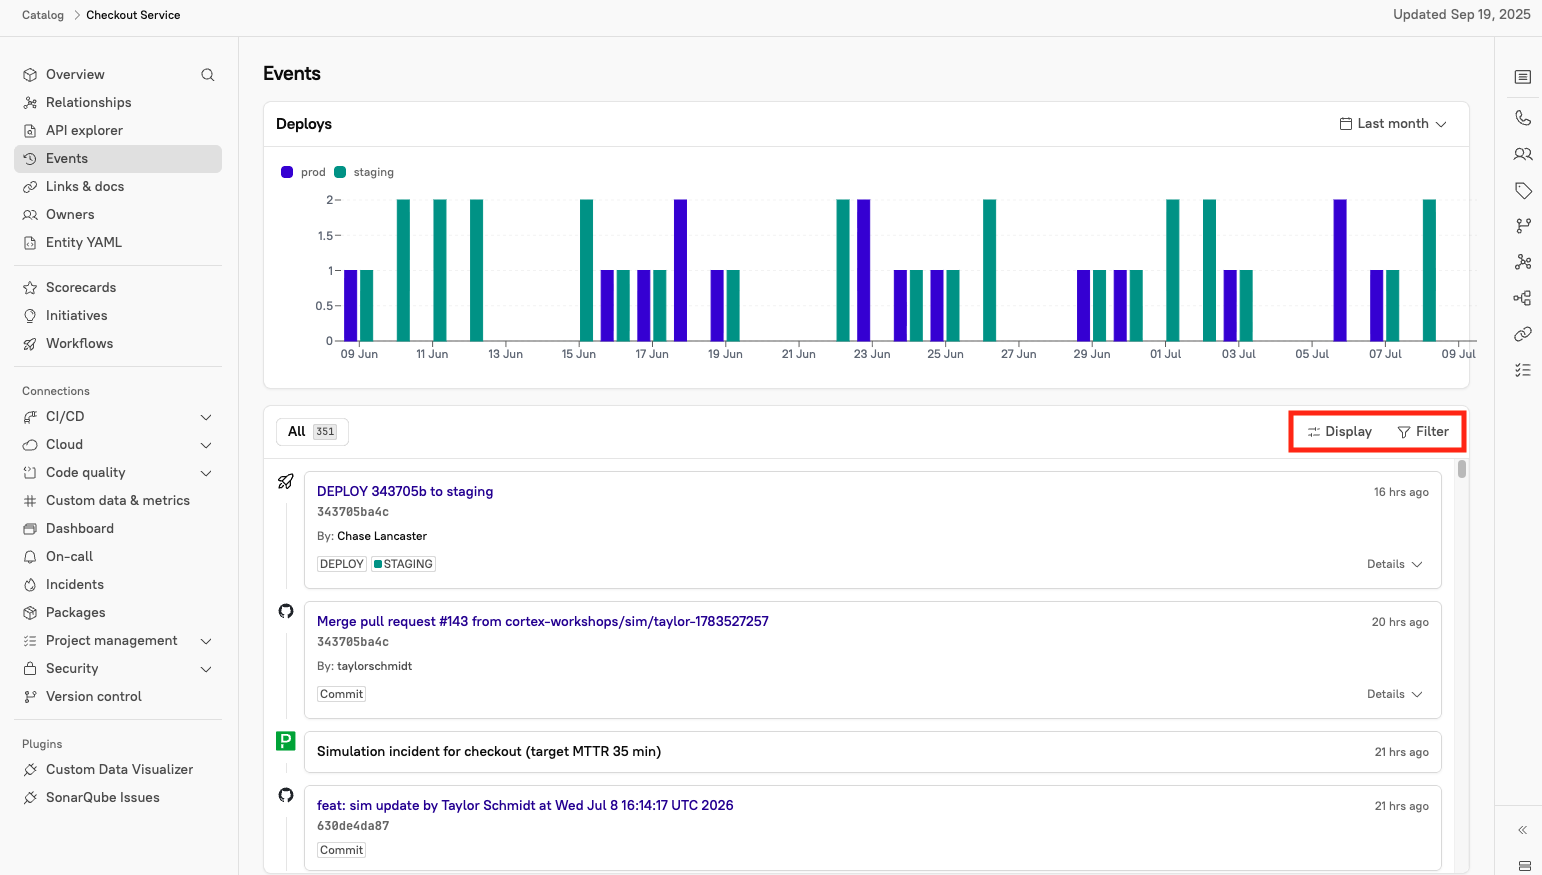Image resolution: width=1542 pixels, height=875 pixels.
Task: Open the people icon in the right rail
Action: [1523, 154]
